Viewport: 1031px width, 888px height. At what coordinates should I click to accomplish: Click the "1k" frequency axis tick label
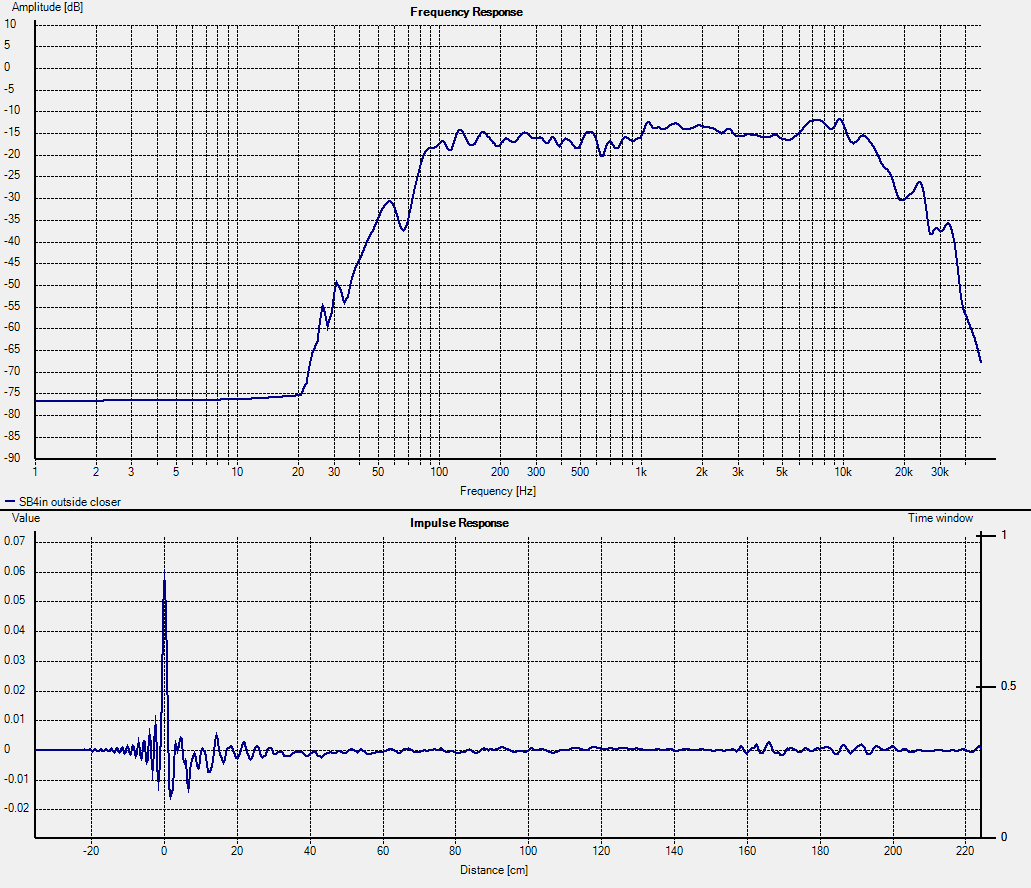click(x=641, y=472)
